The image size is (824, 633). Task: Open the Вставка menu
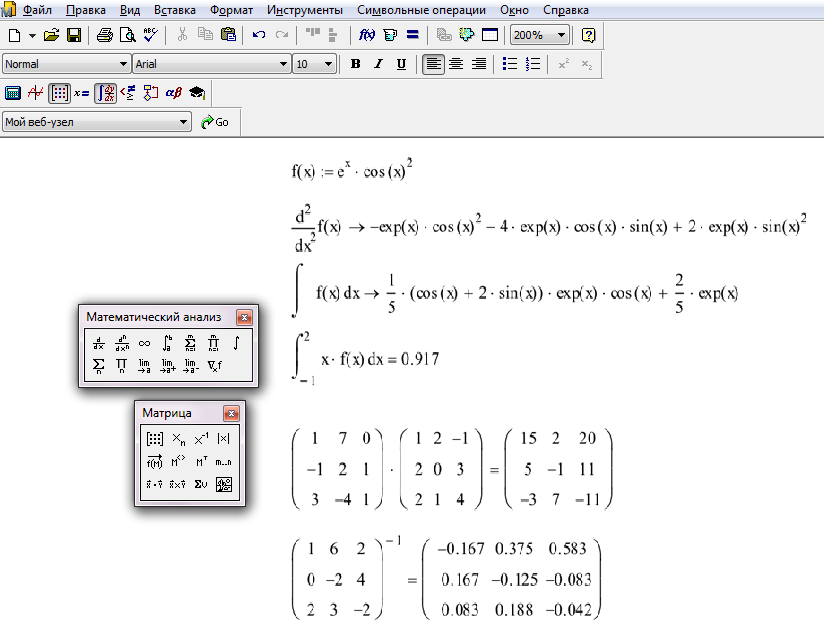pos(174,10)
